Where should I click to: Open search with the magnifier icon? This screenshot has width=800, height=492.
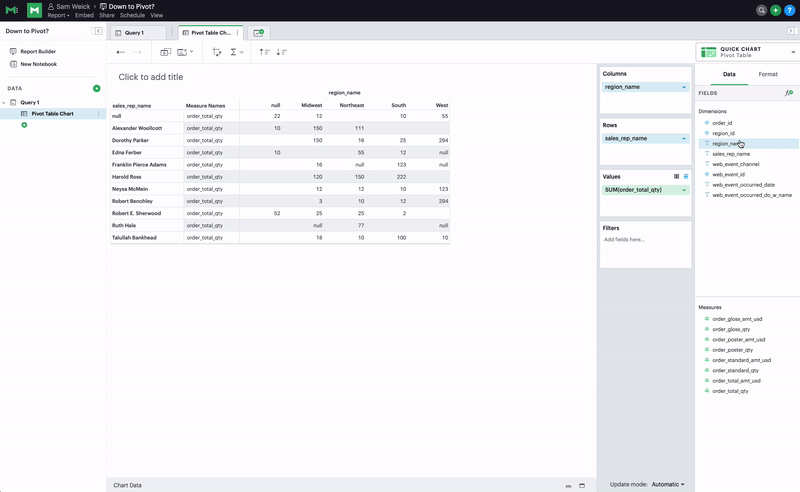[x=762, y=10]
